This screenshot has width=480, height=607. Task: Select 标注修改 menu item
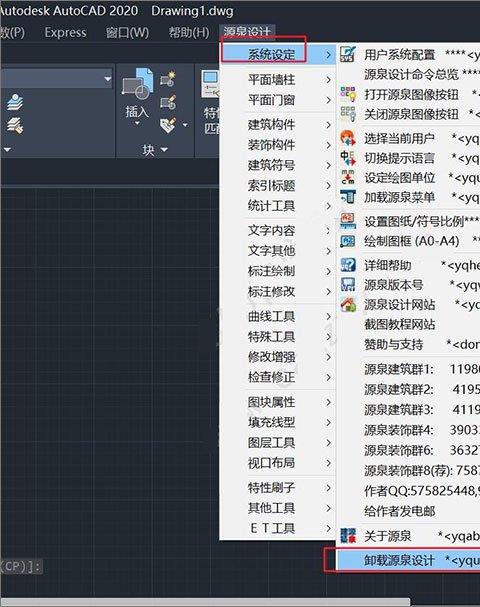278,291
